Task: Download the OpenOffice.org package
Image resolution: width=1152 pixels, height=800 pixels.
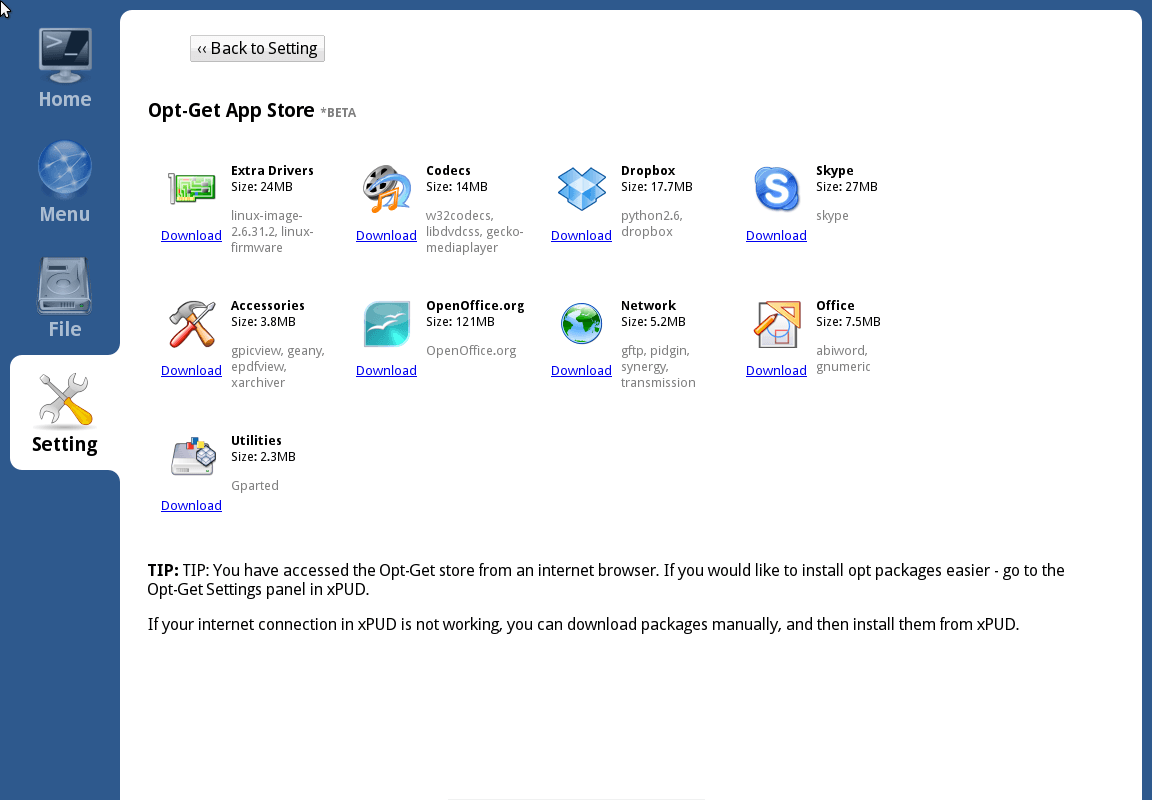Action: [x=386, y=371]
